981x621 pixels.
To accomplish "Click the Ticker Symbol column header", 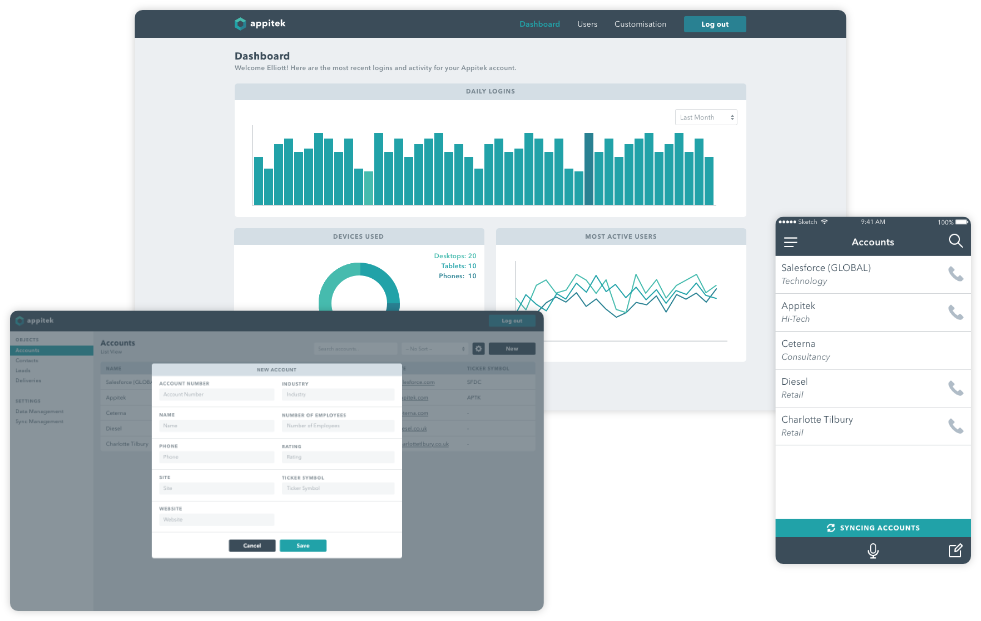I will pos(488,368).
